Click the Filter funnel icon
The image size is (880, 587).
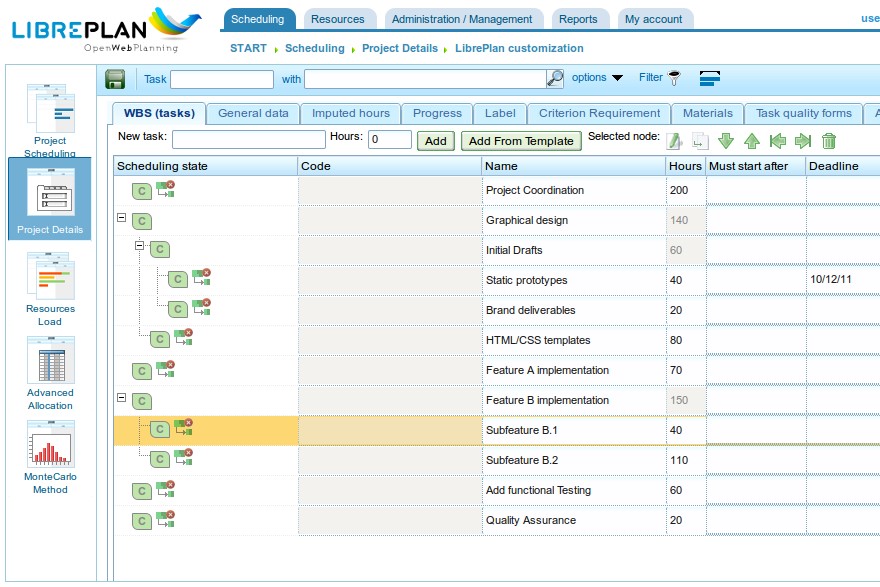click(675, 78)
